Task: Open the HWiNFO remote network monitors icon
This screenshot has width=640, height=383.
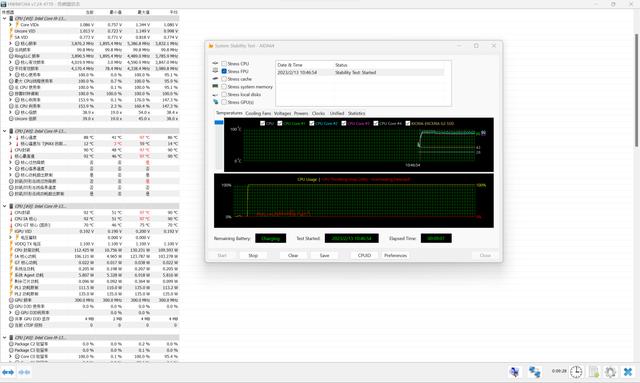Action: [534, 372]
